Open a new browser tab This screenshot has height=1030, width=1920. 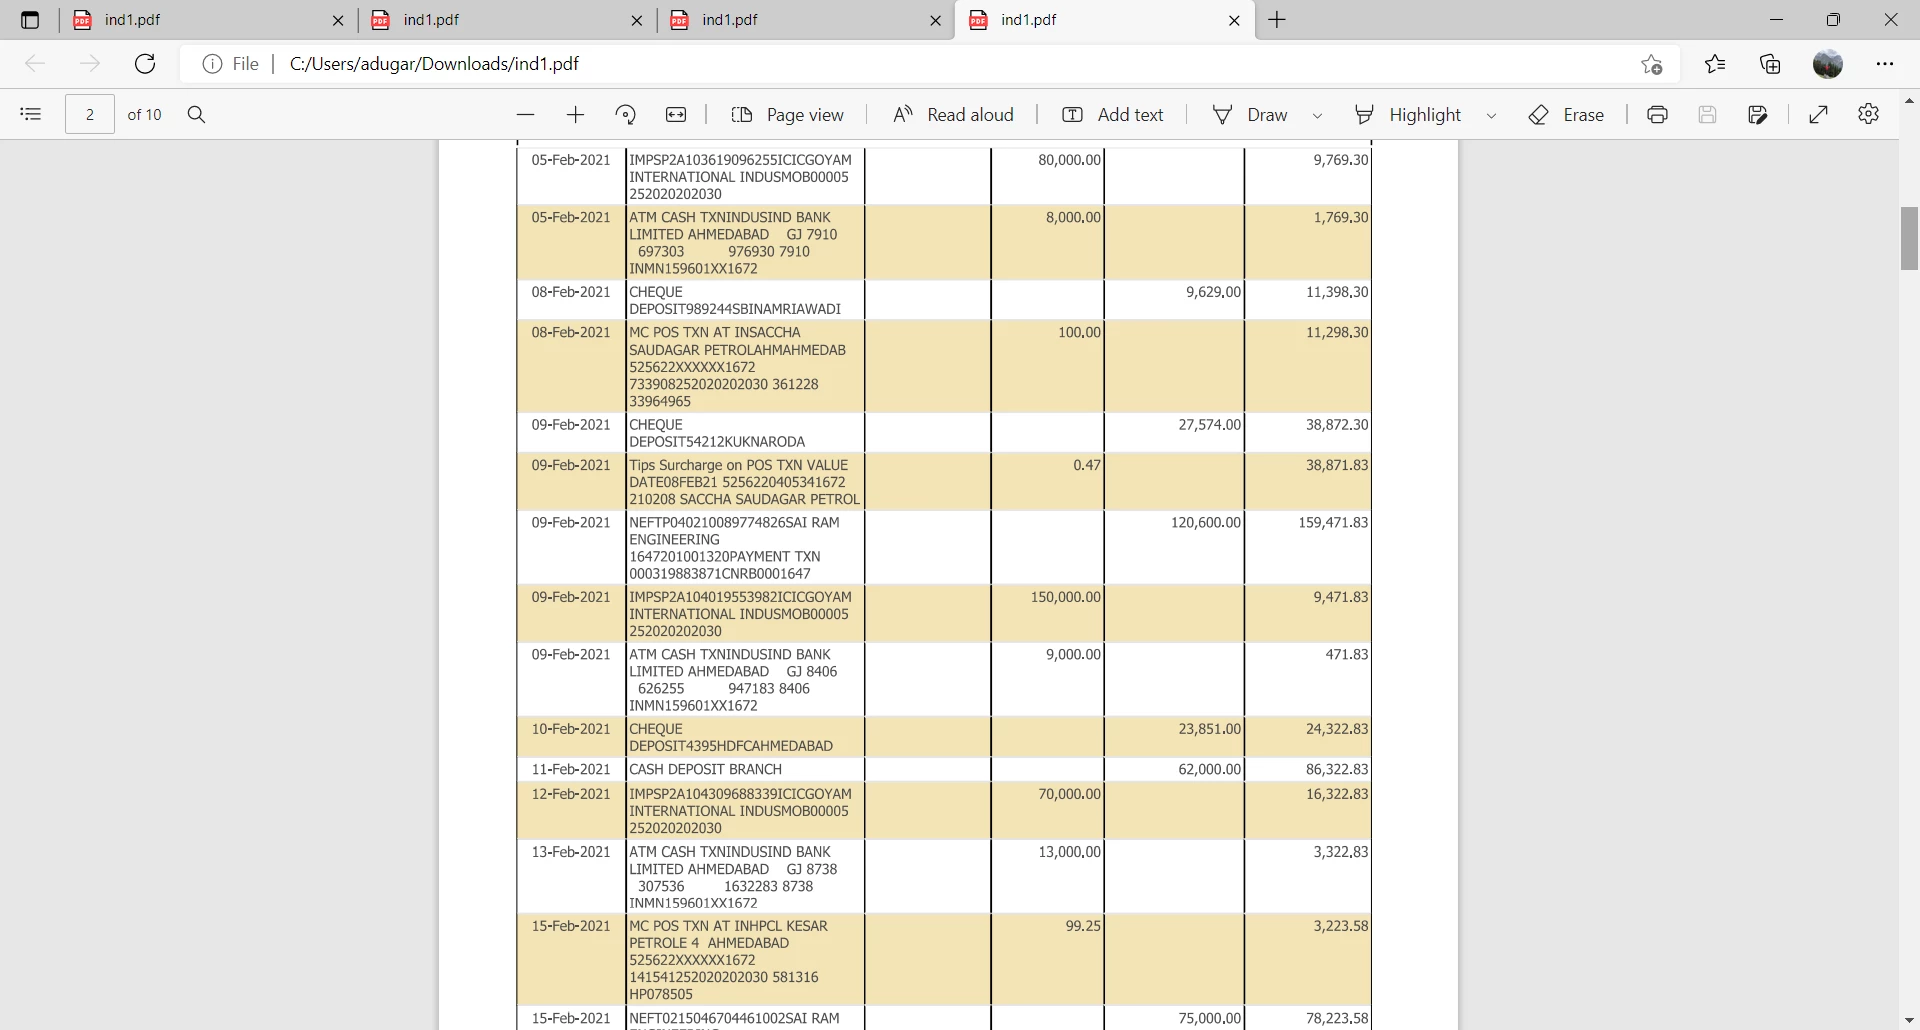[x=1277, y=20]
